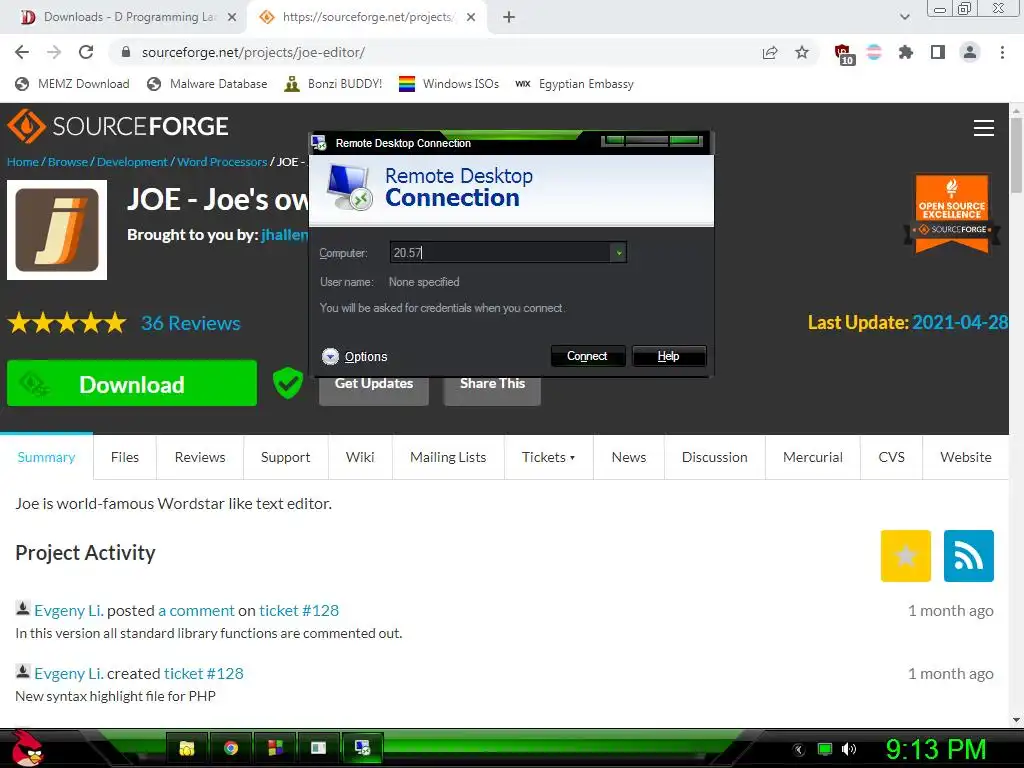Close the Downloads - D Programming tab
The height and width of the screenshot is (768, 1024).
point(232,17)
